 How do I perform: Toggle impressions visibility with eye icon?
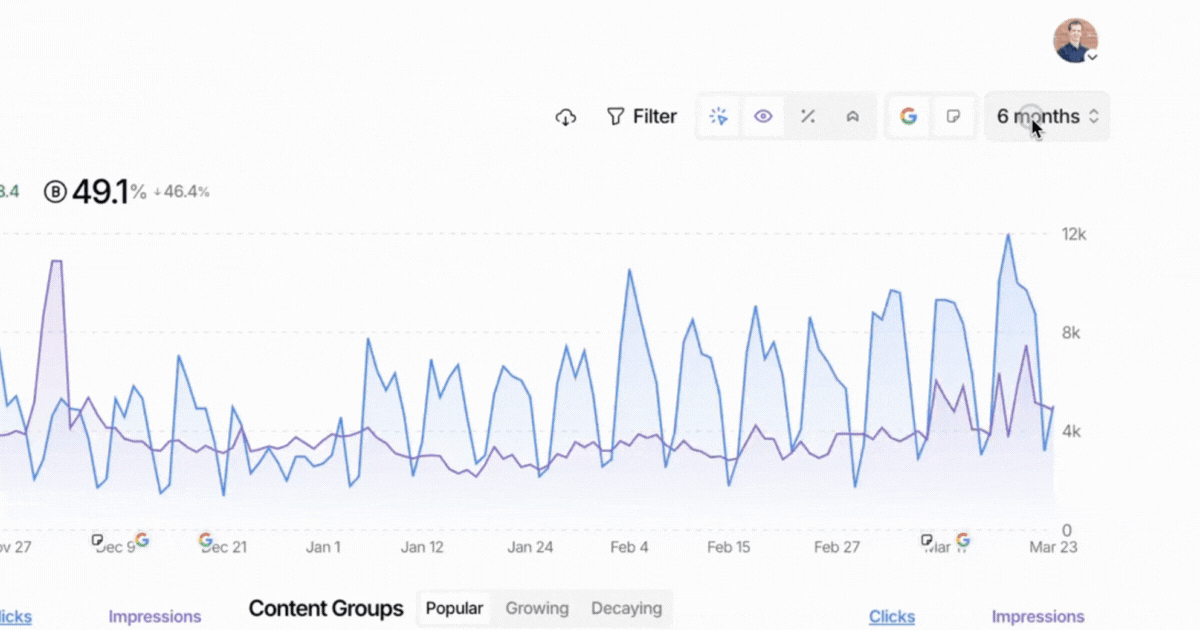coord(763,117)
